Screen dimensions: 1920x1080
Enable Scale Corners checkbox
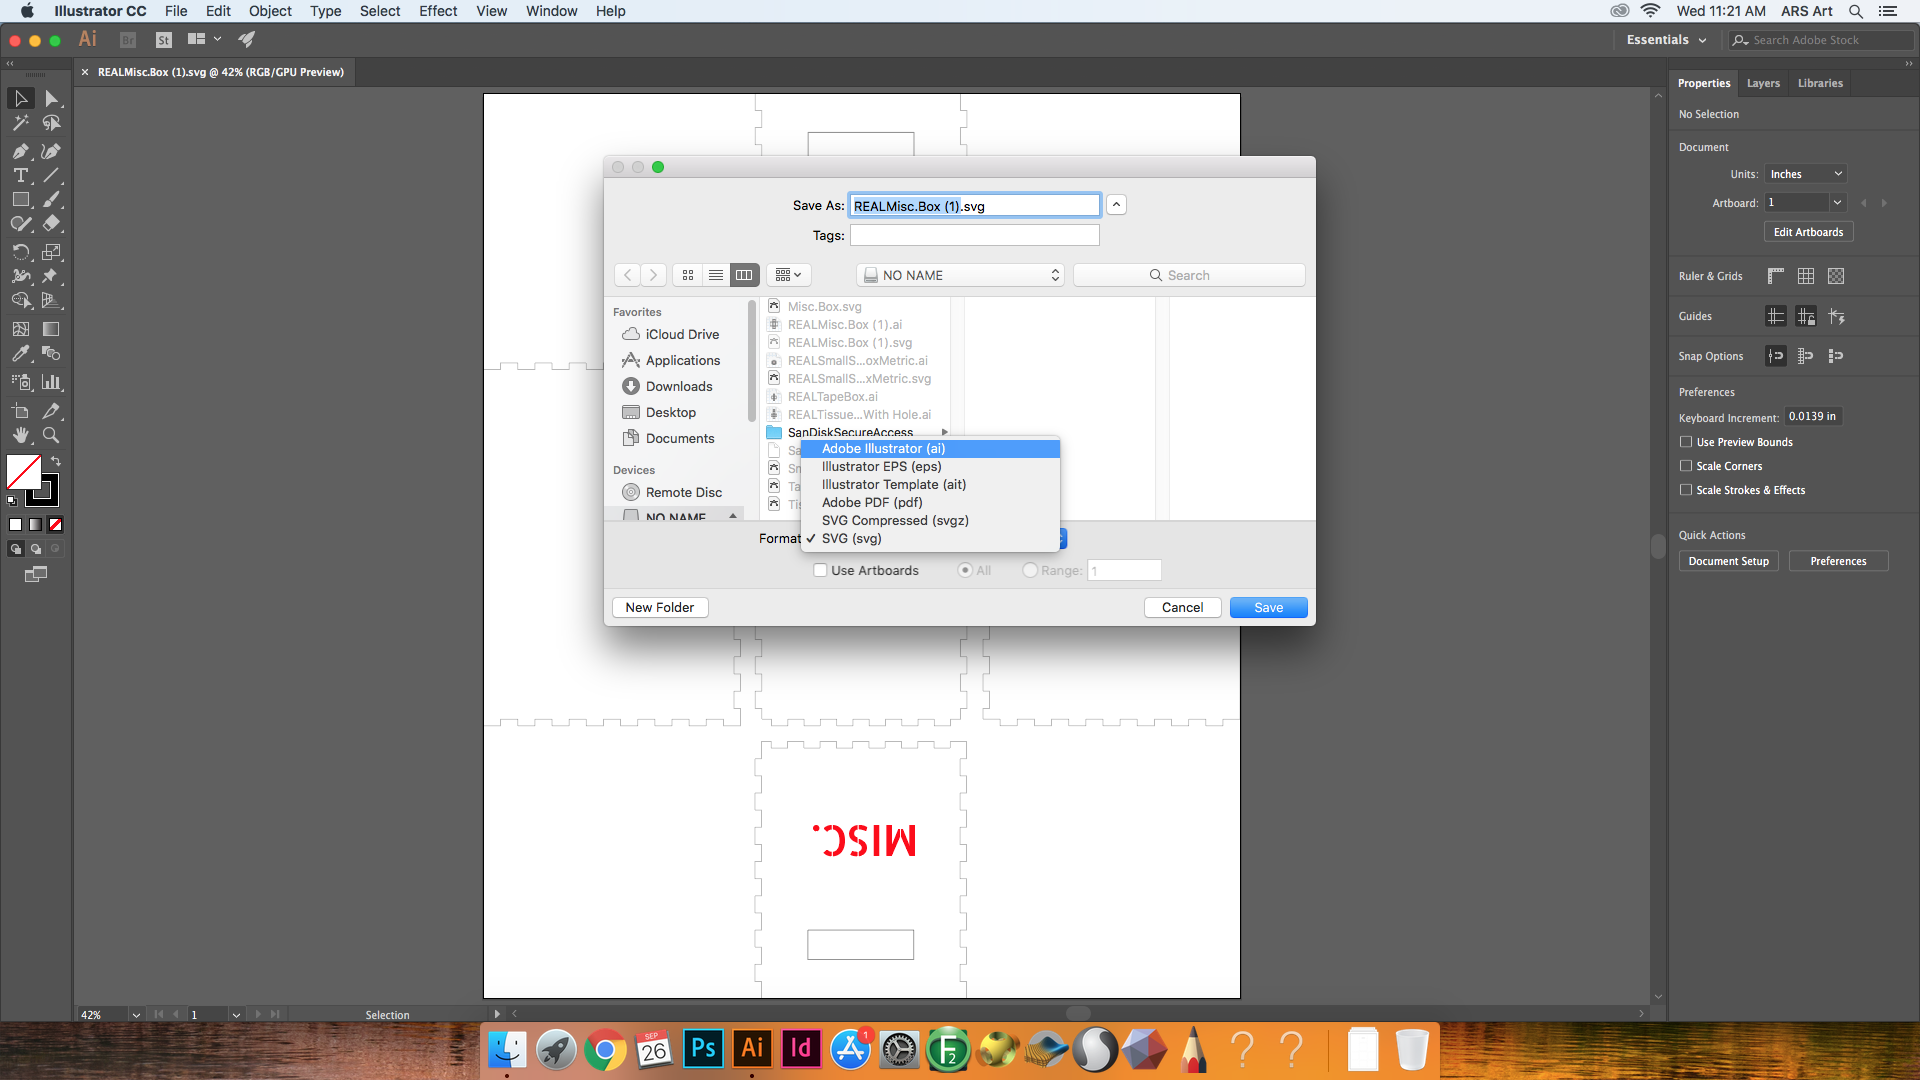(x=1685, y=465)
